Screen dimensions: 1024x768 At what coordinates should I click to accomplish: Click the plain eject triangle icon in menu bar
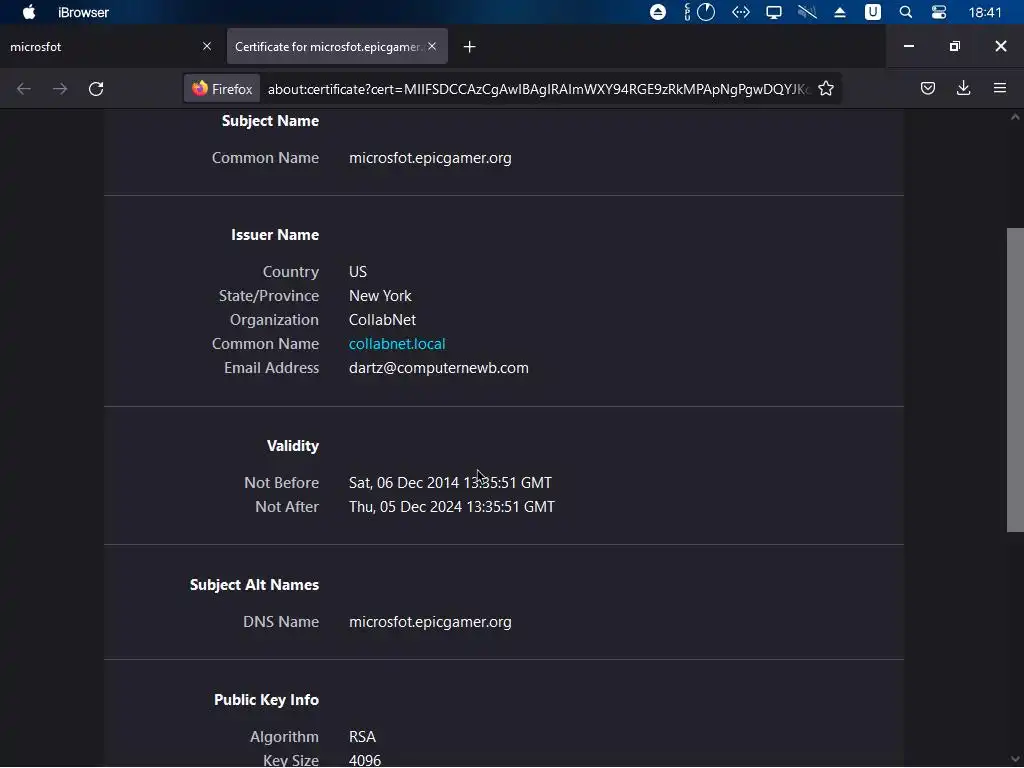coord(840,12)
